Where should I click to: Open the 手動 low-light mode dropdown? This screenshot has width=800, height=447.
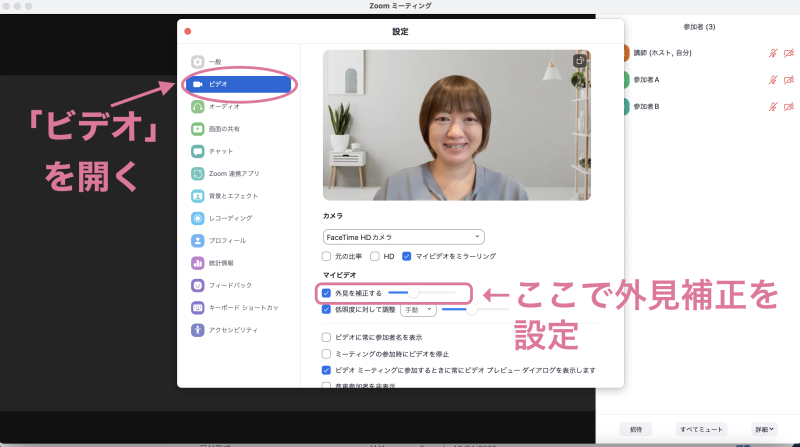click(x=418, y=310)
